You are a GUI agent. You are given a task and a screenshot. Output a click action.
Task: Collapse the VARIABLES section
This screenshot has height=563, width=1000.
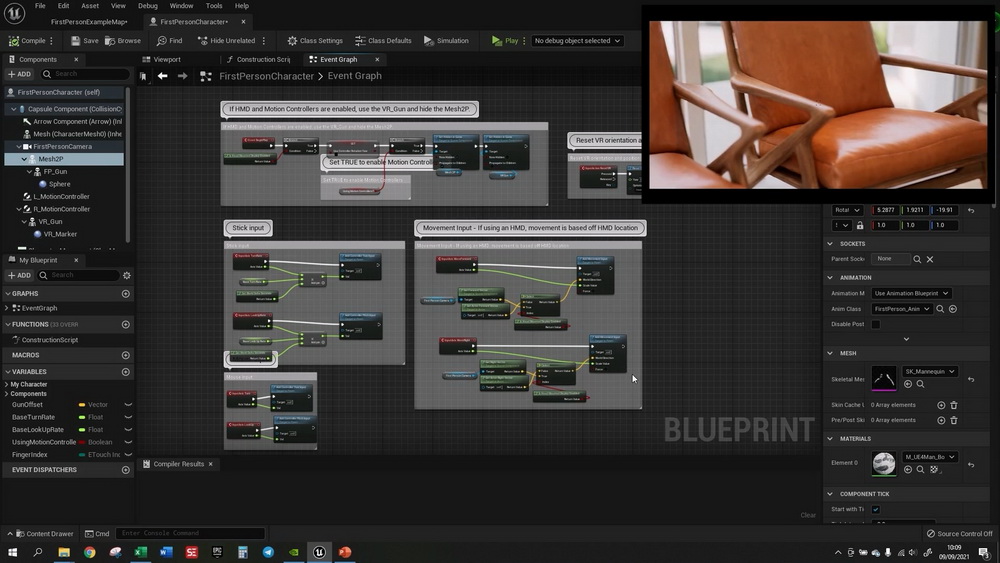point(8,372)
